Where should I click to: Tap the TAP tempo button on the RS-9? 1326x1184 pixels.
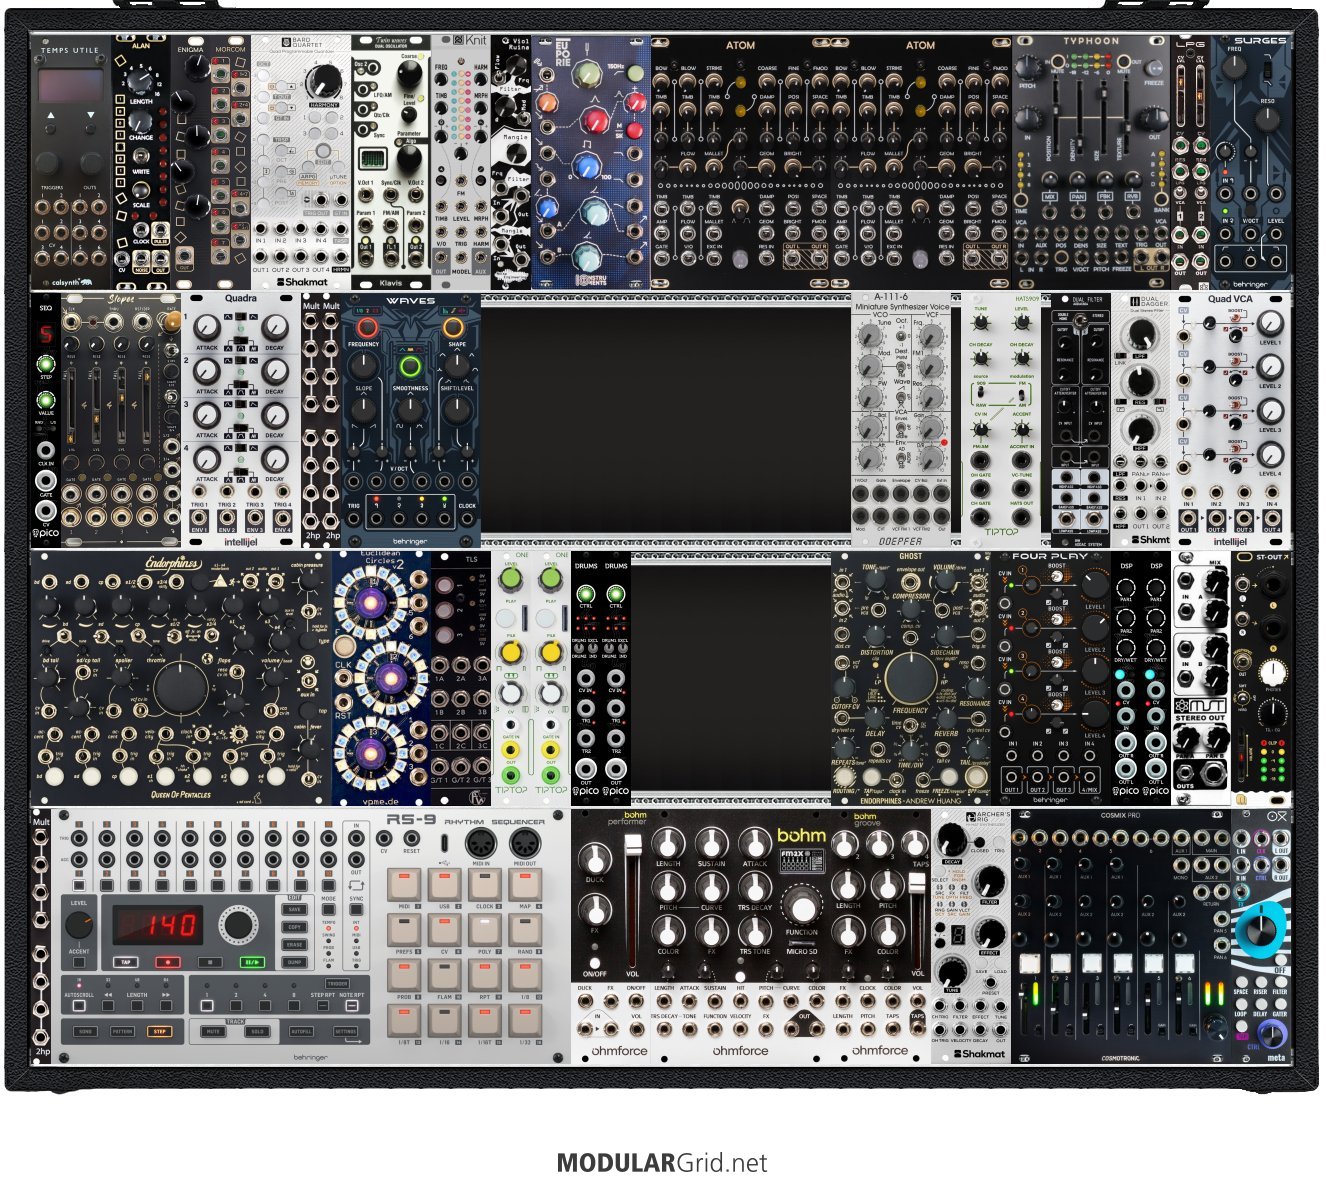pos(126,962)
